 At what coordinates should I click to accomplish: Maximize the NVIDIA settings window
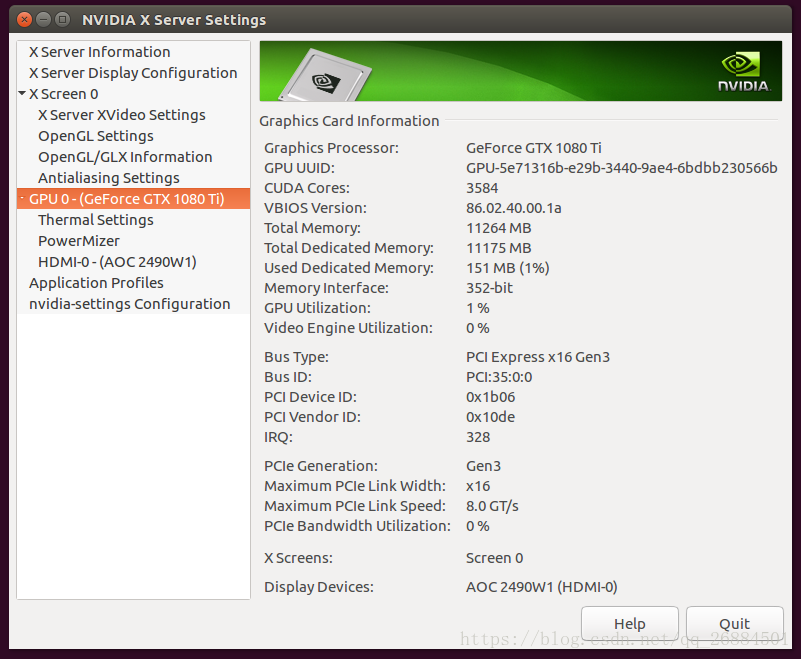[x=62, y=20]
